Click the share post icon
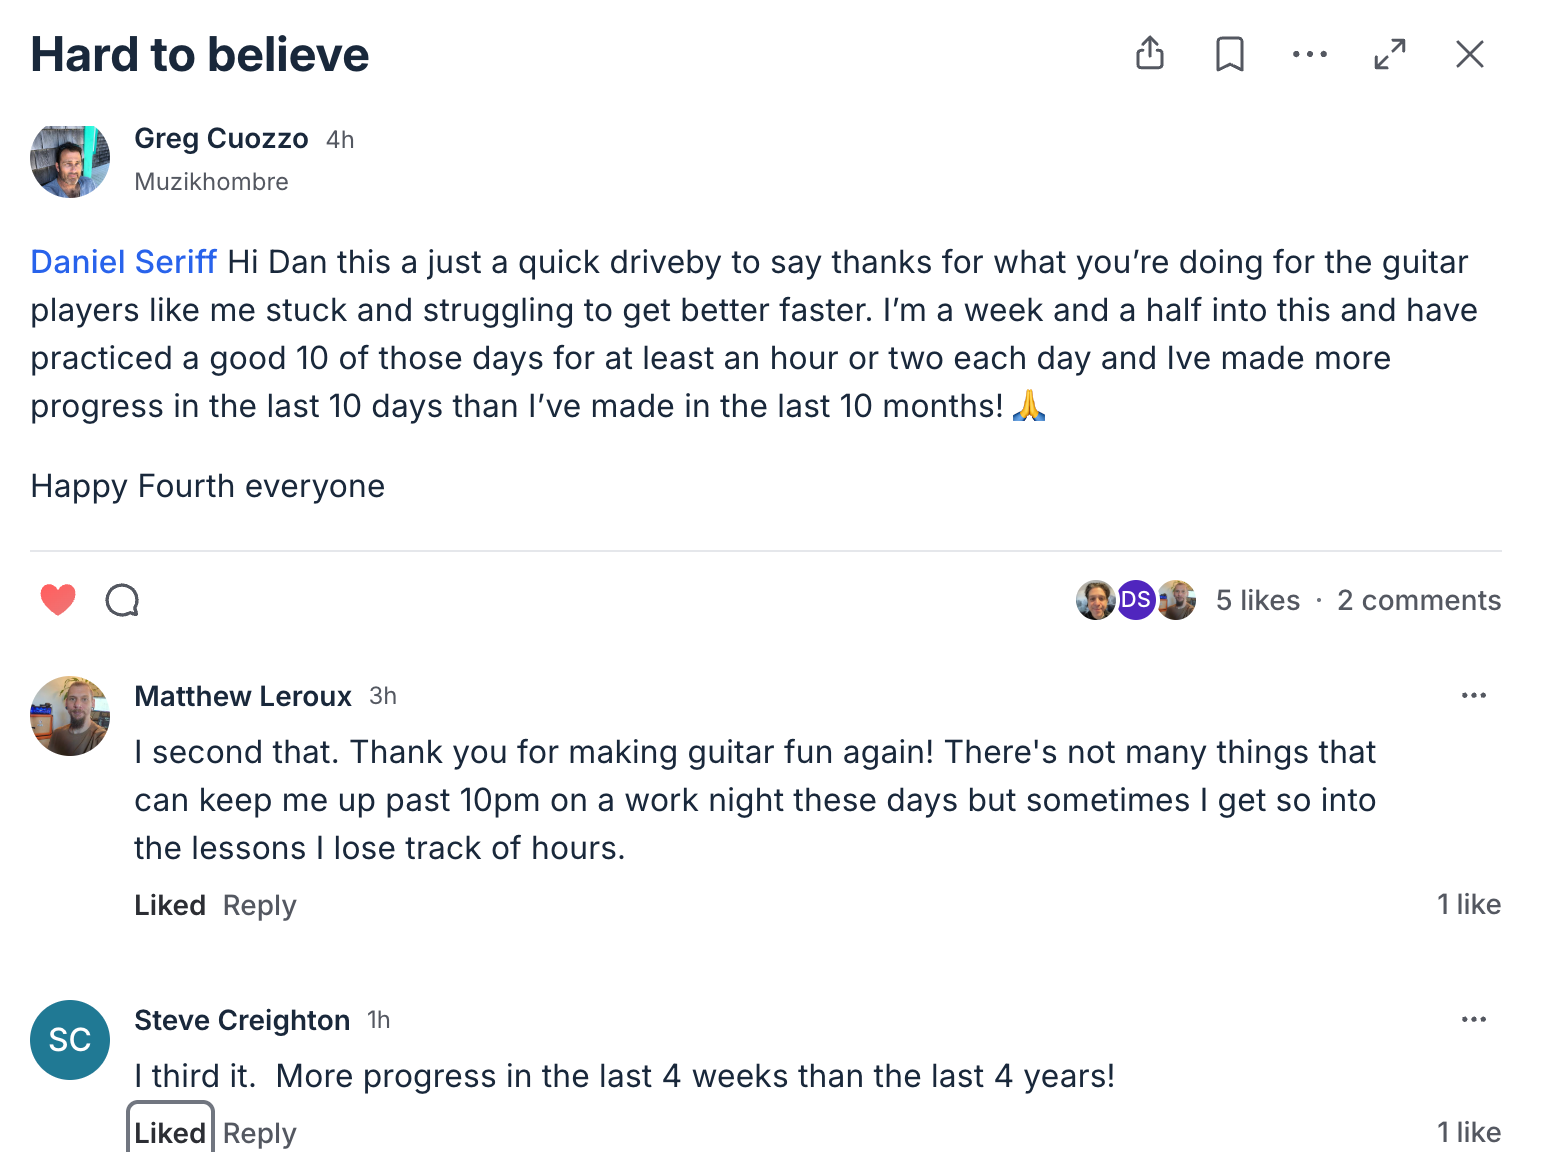 (1150, 54)
